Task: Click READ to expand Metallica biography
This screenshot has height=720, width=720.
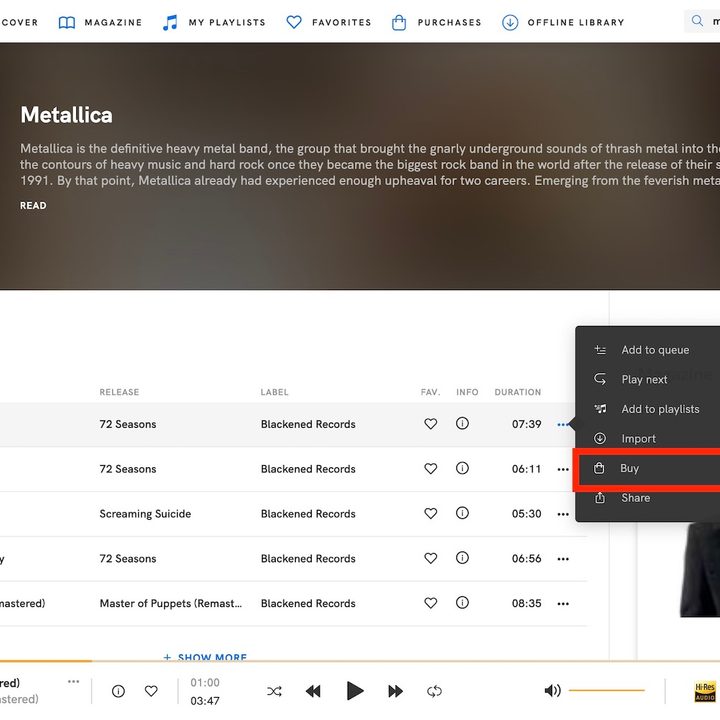Action: click(33, 206)
